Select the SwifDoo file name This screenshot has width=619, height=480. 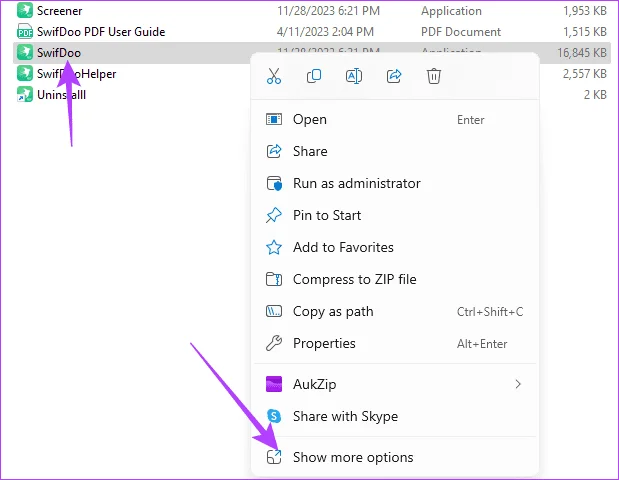59,52
